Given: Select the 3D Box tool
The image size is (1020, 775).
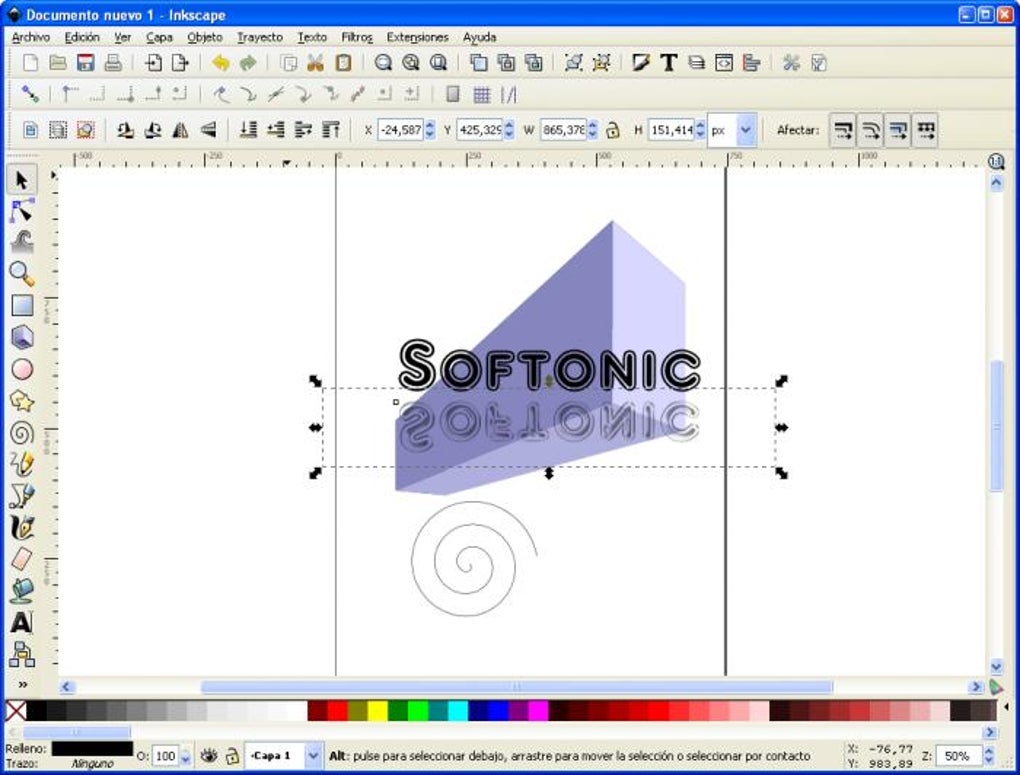Looking at the screenshot, I should coord(21,337).
